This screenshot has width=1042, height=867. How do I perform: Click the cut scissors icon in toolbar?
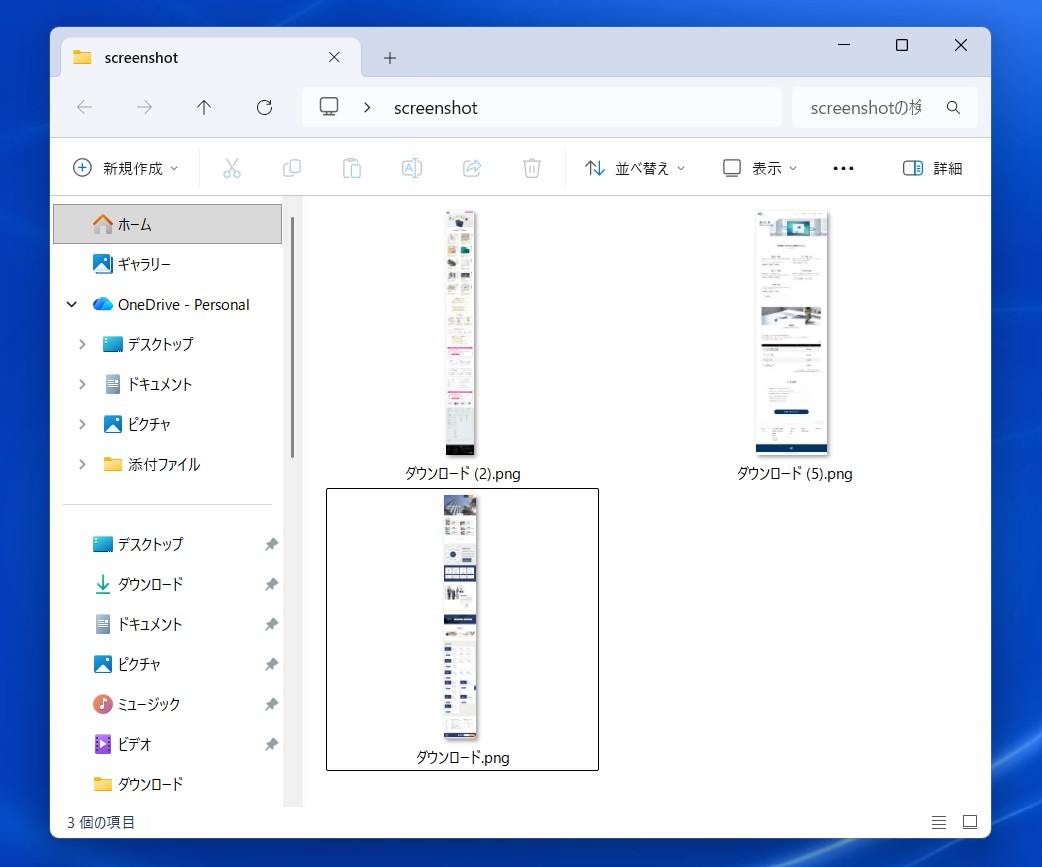click(232, 168)
